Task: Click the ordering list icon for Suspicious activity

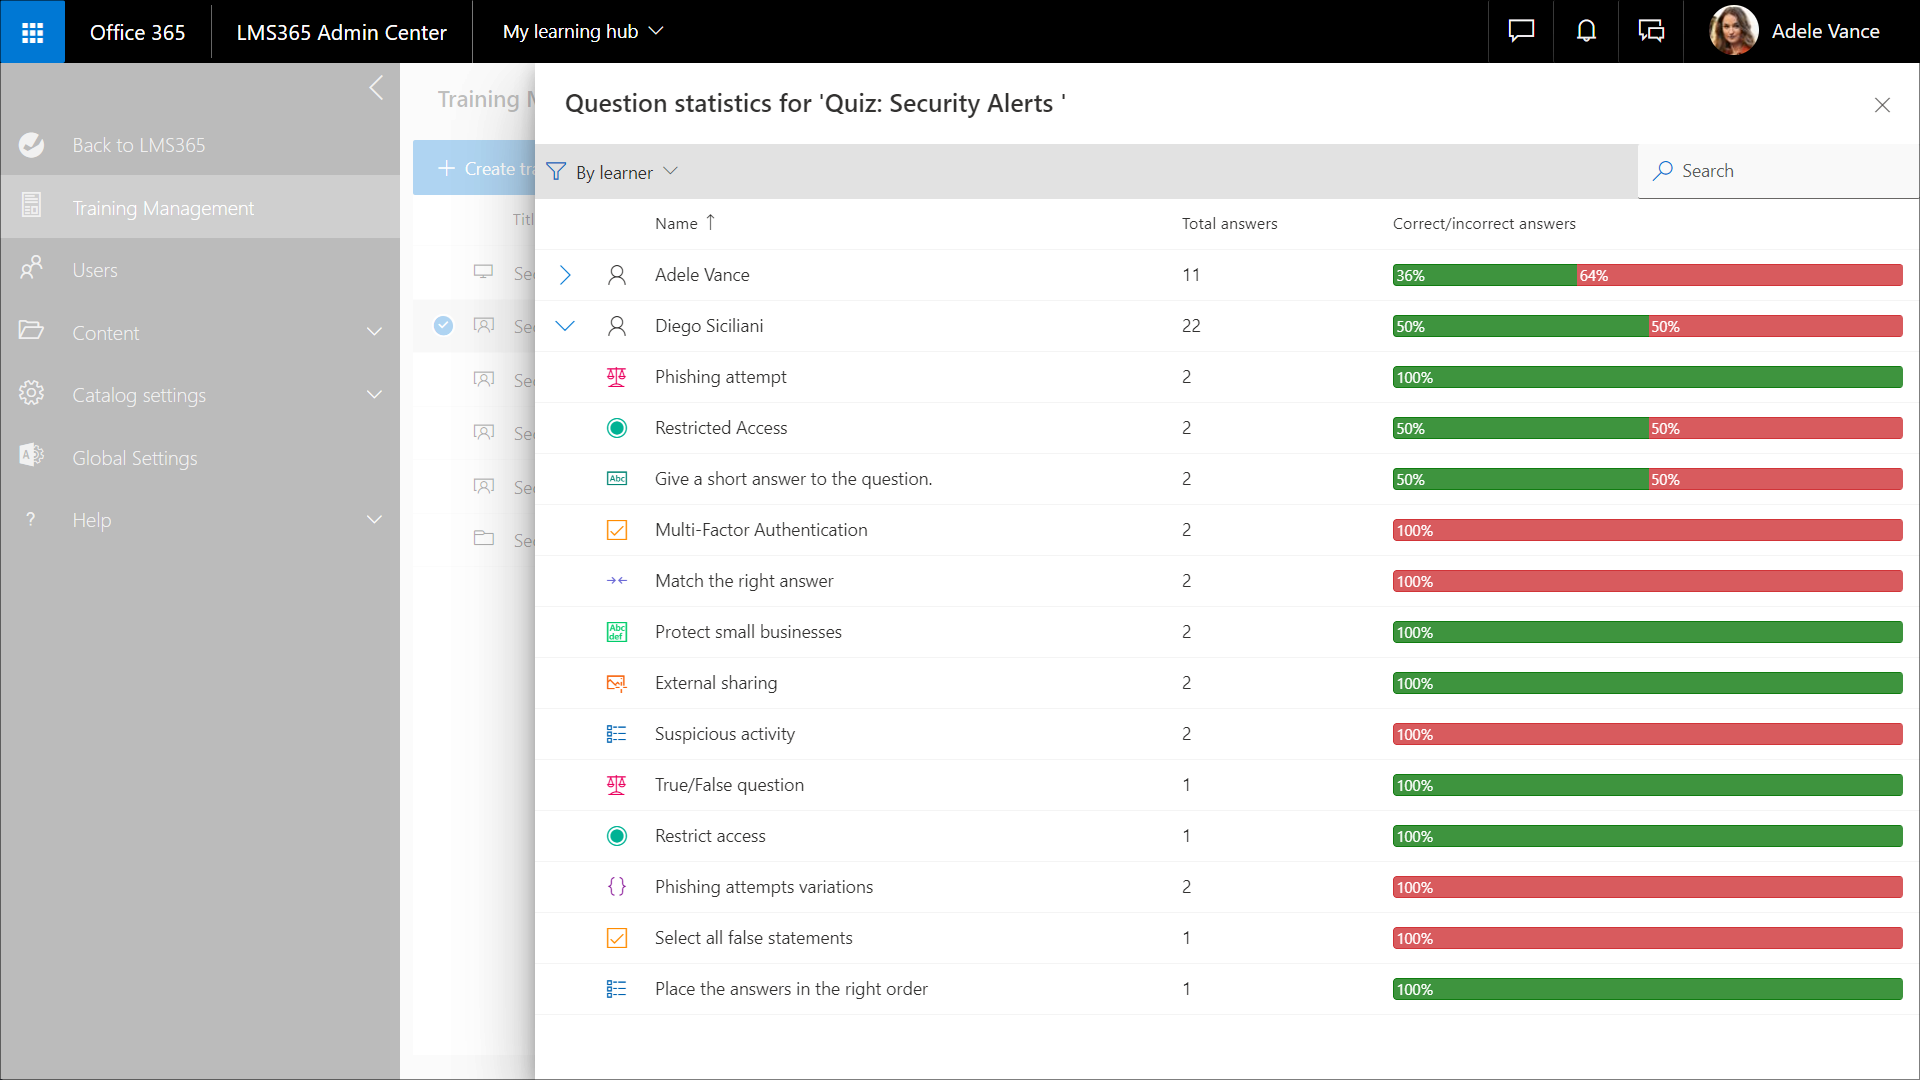Action: pyautogui.click(x=617, y=734)
